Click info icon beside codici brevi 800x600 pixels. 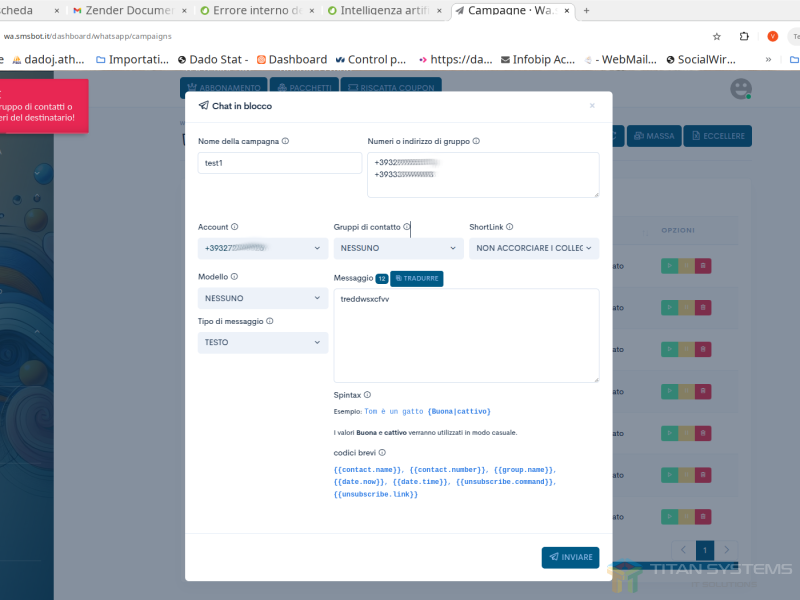382,453
